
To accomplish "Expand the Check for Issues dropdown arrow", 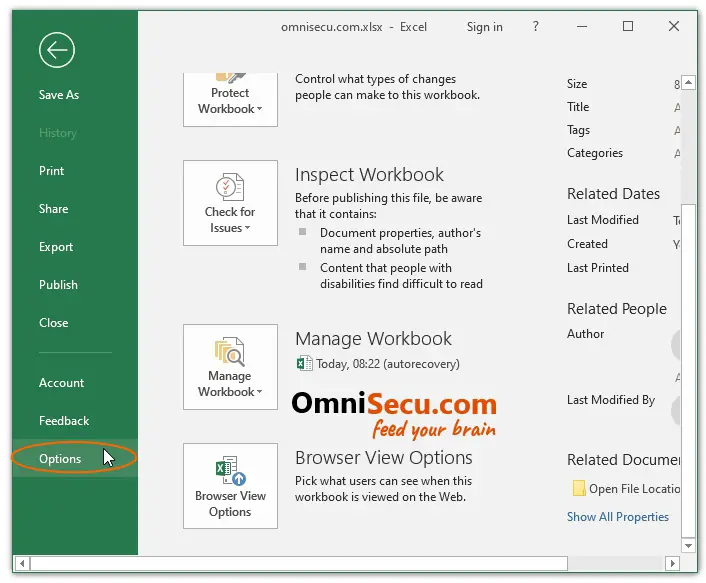I will (x=247, y=228).
